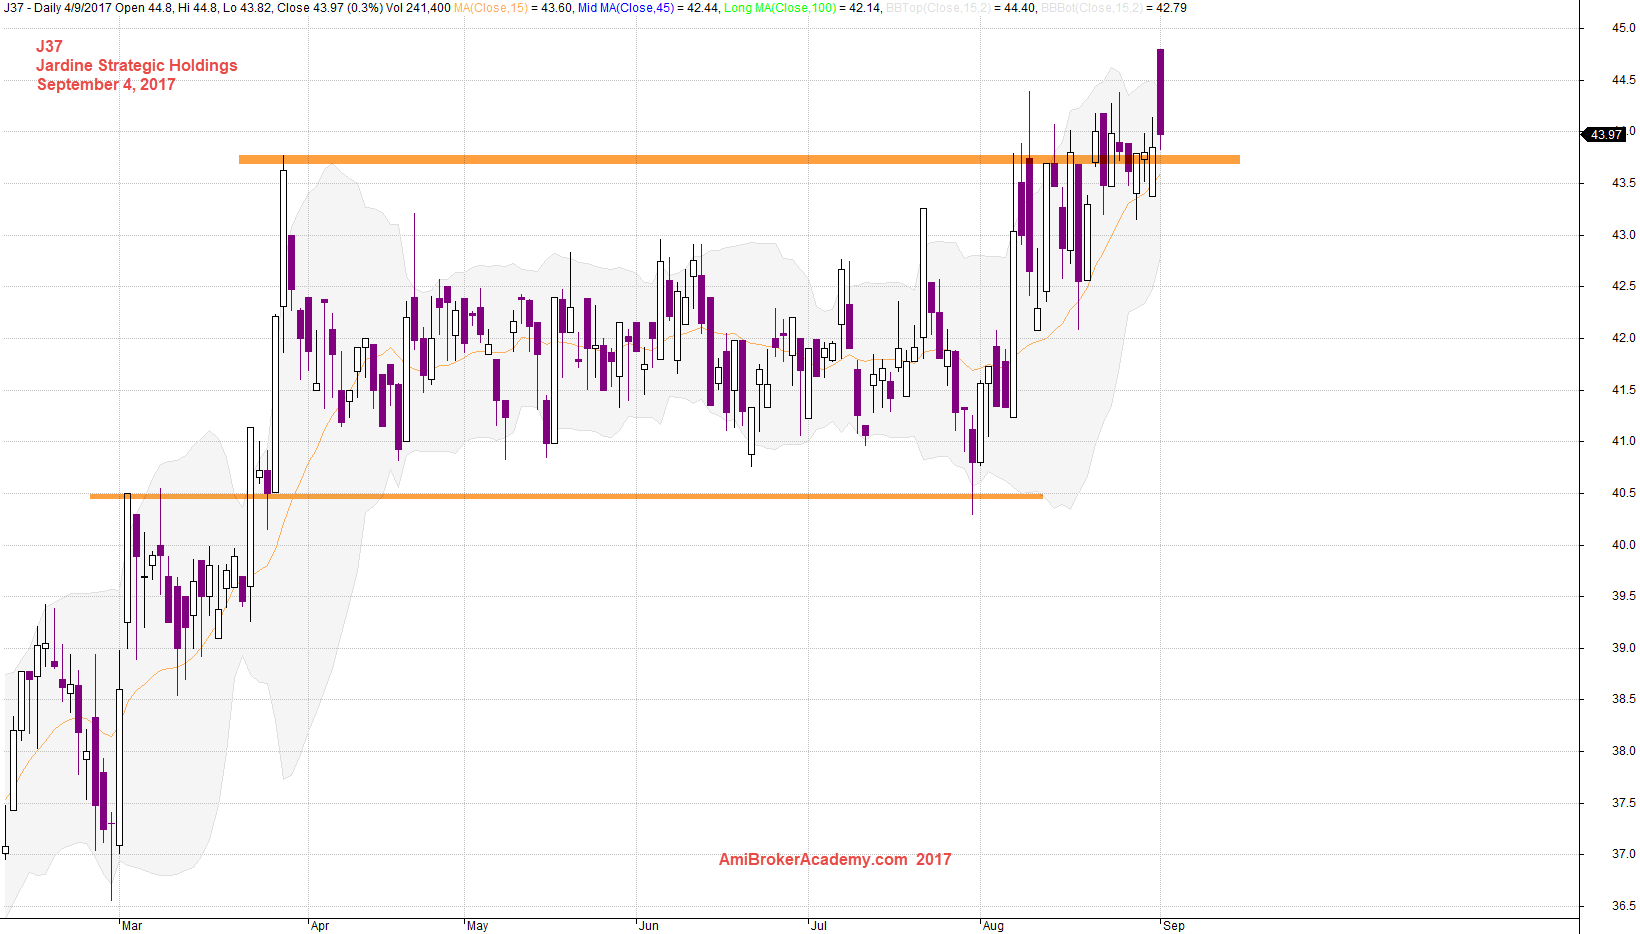The width and height of the screenshot is (1640, 934).
Task: Click the 41.5 price axis label
Action: tap(1624, 390)
